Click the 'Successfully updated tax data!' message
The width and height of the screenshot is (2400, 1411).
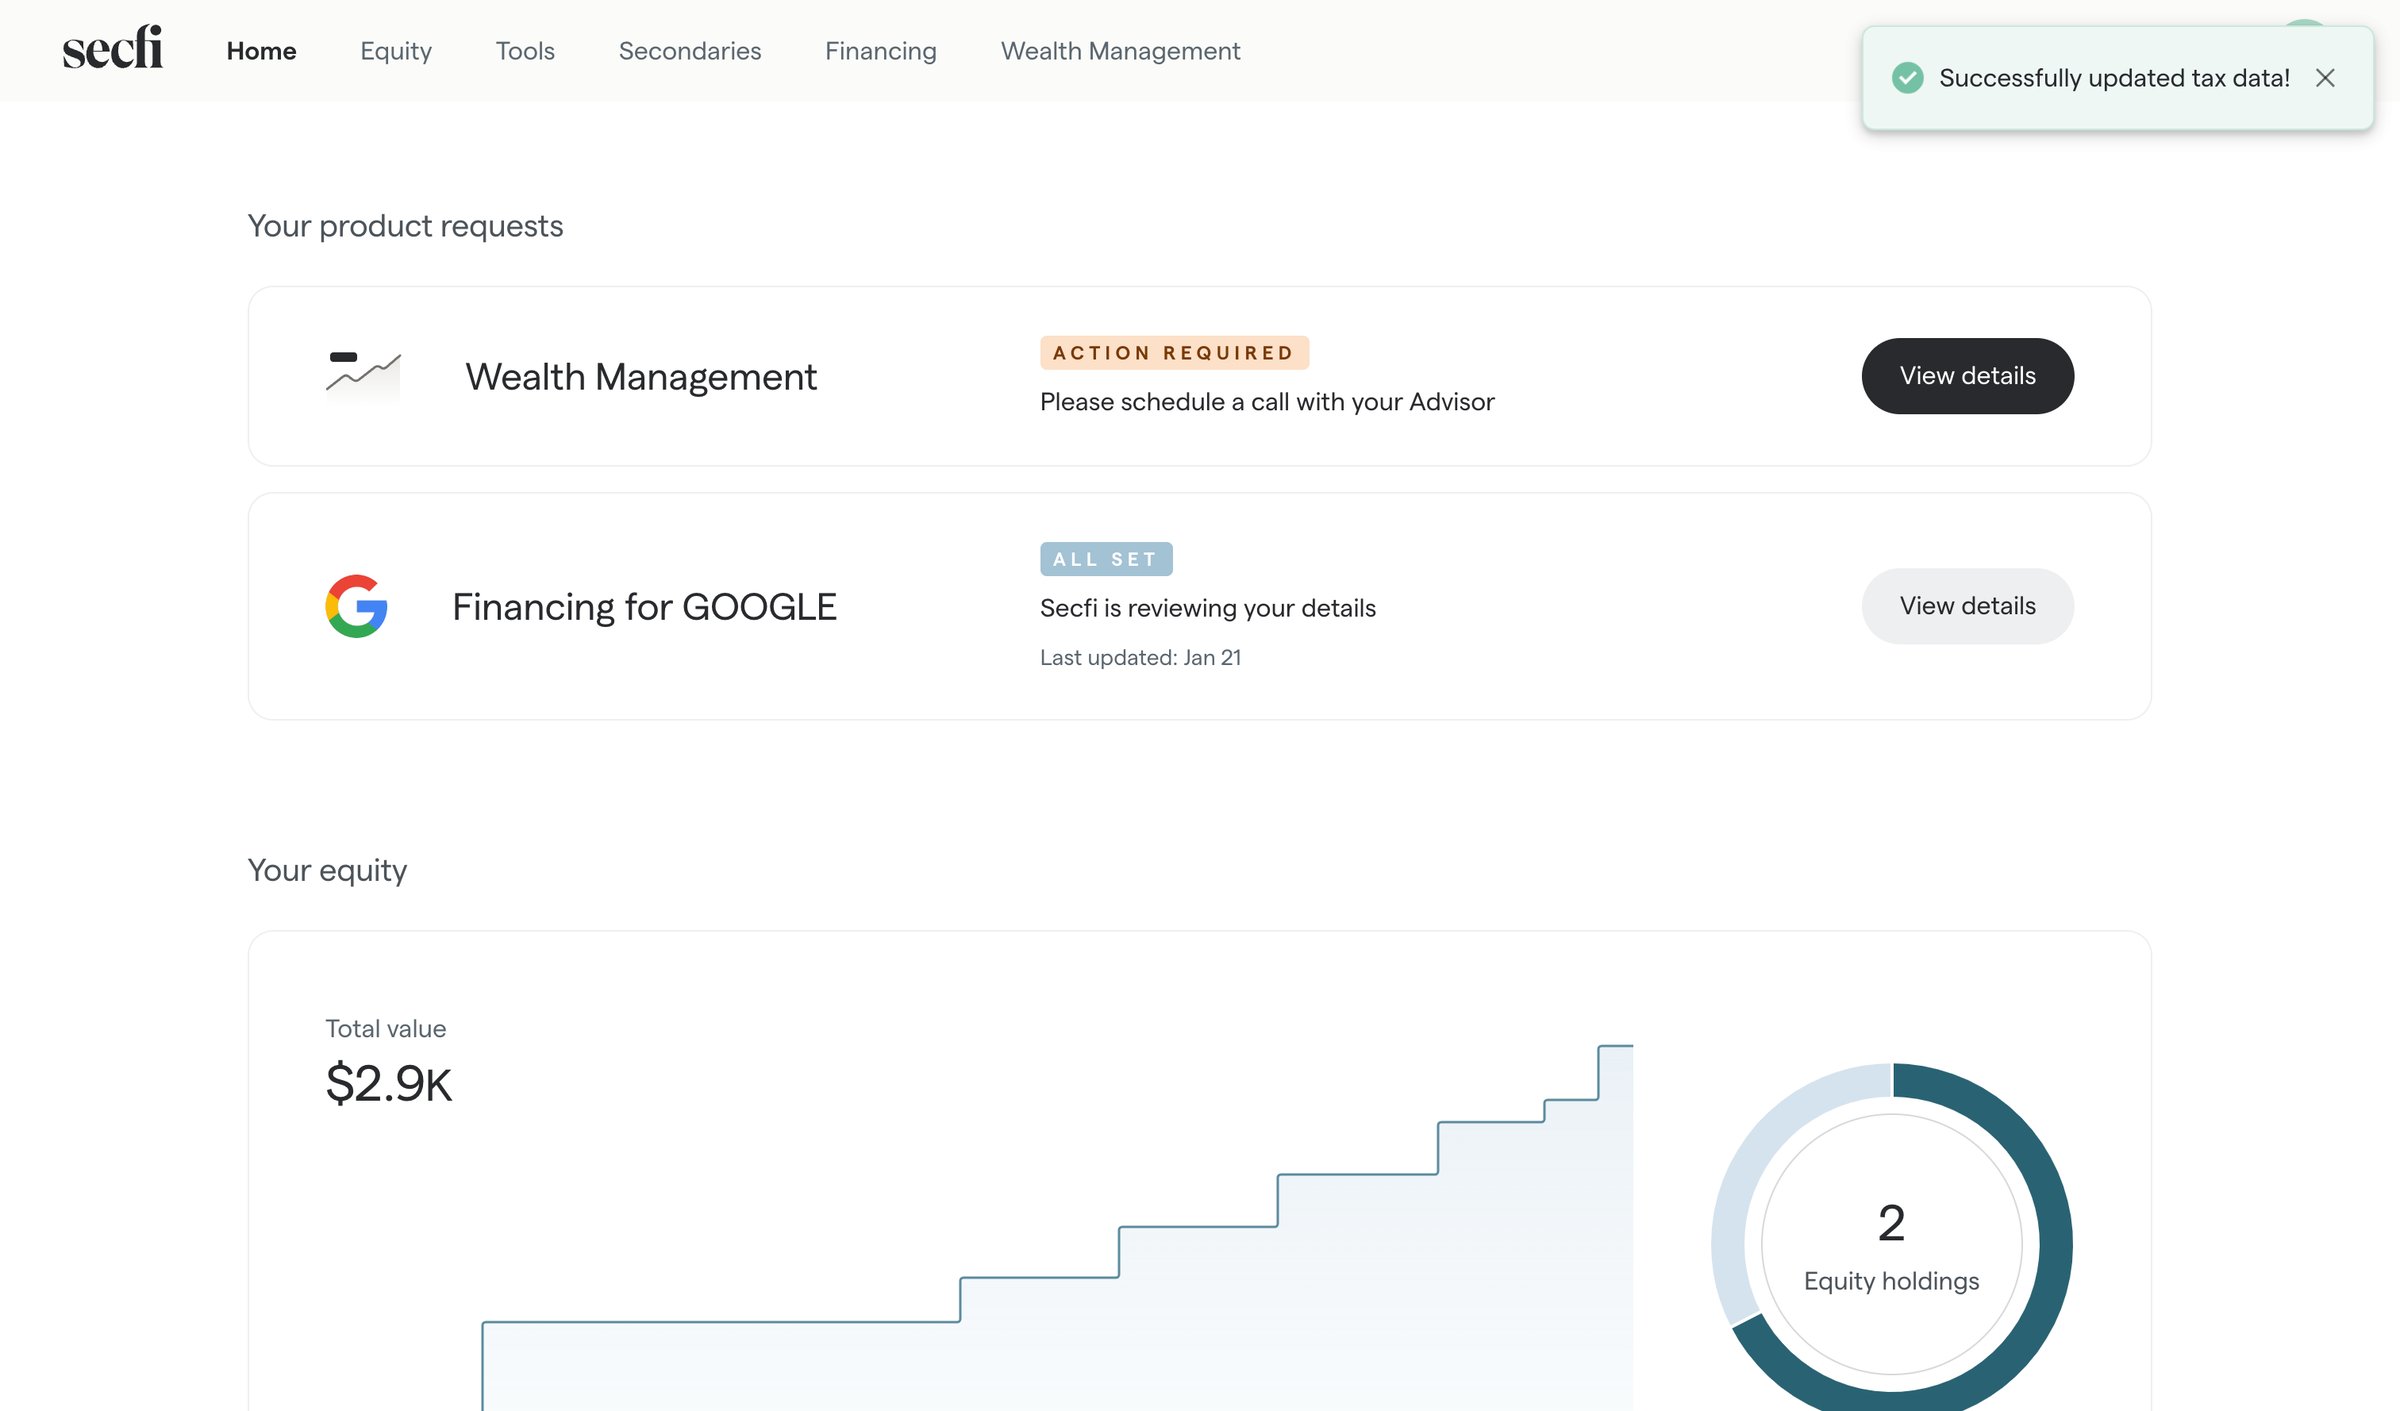(x=2114, y=78)
